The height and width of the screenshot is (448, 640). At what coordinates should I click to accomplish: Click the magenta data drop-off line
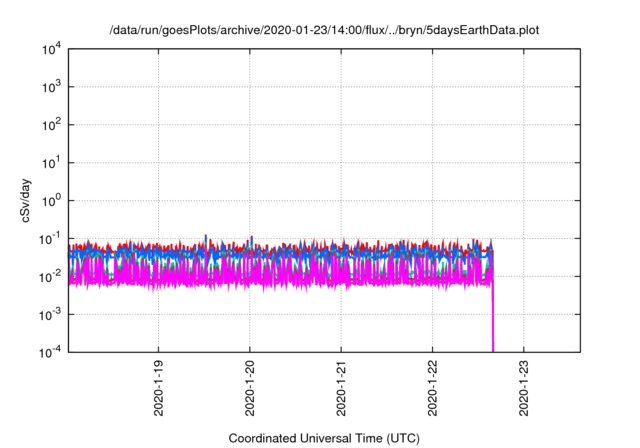[x=493, y=318]
